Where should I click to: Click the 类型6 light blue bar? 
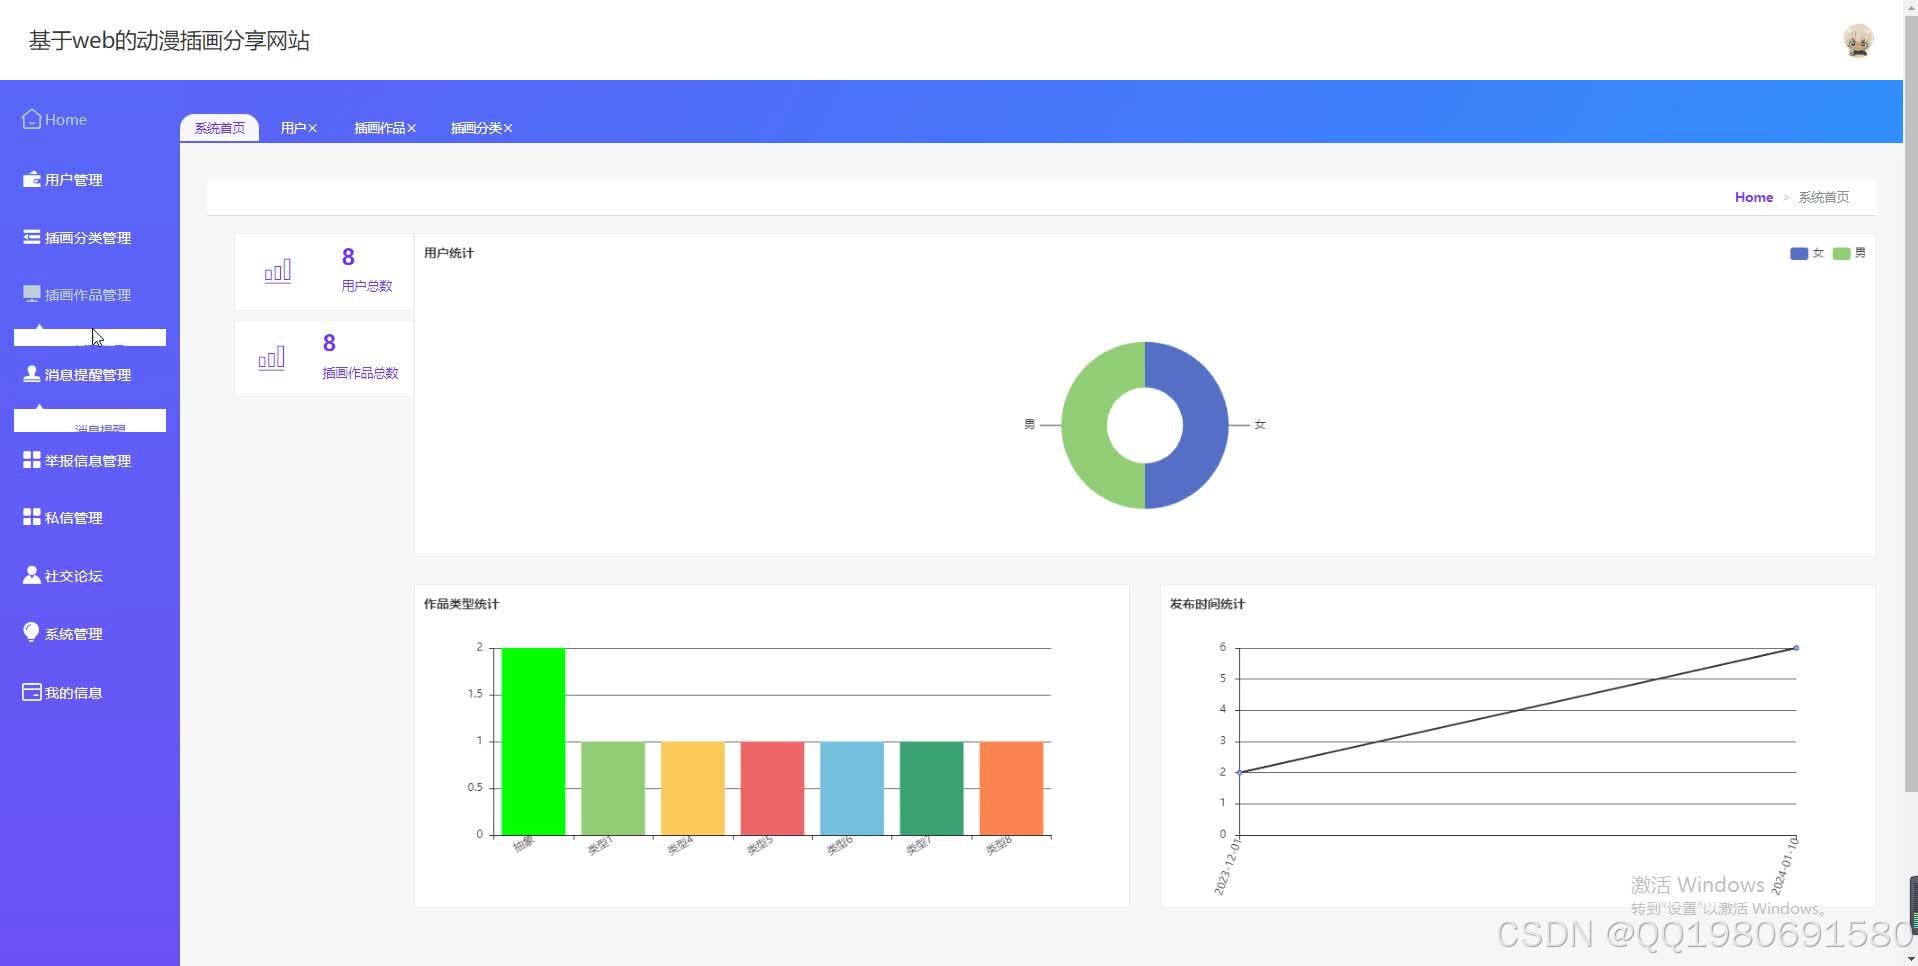coord(852,788)
